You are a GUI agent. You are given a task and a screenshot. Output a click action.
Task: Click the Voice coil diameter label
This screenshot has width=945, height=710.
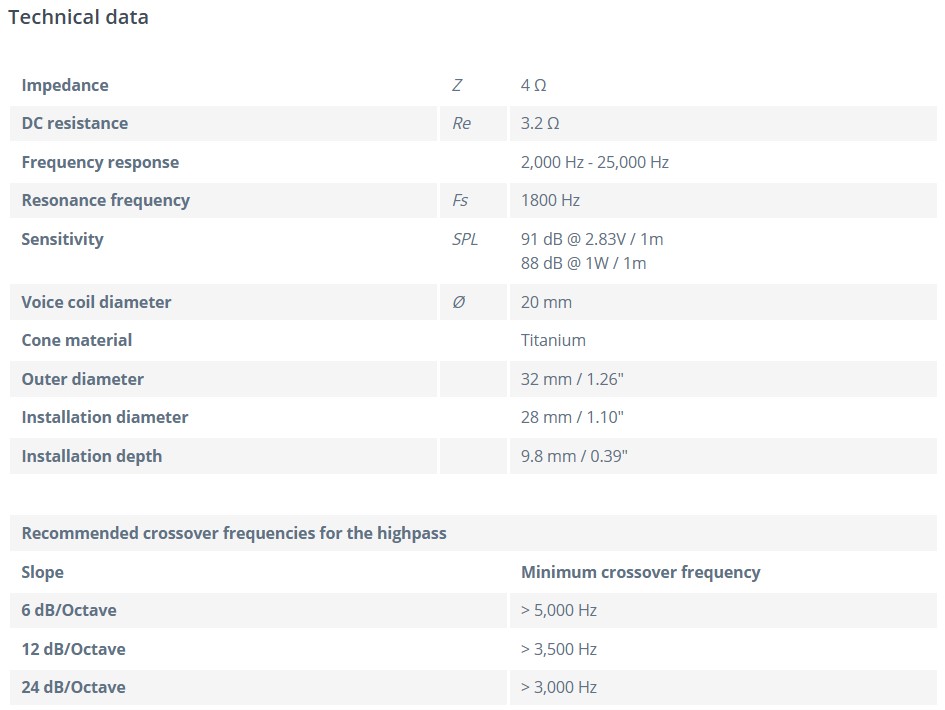click(97, 302)
